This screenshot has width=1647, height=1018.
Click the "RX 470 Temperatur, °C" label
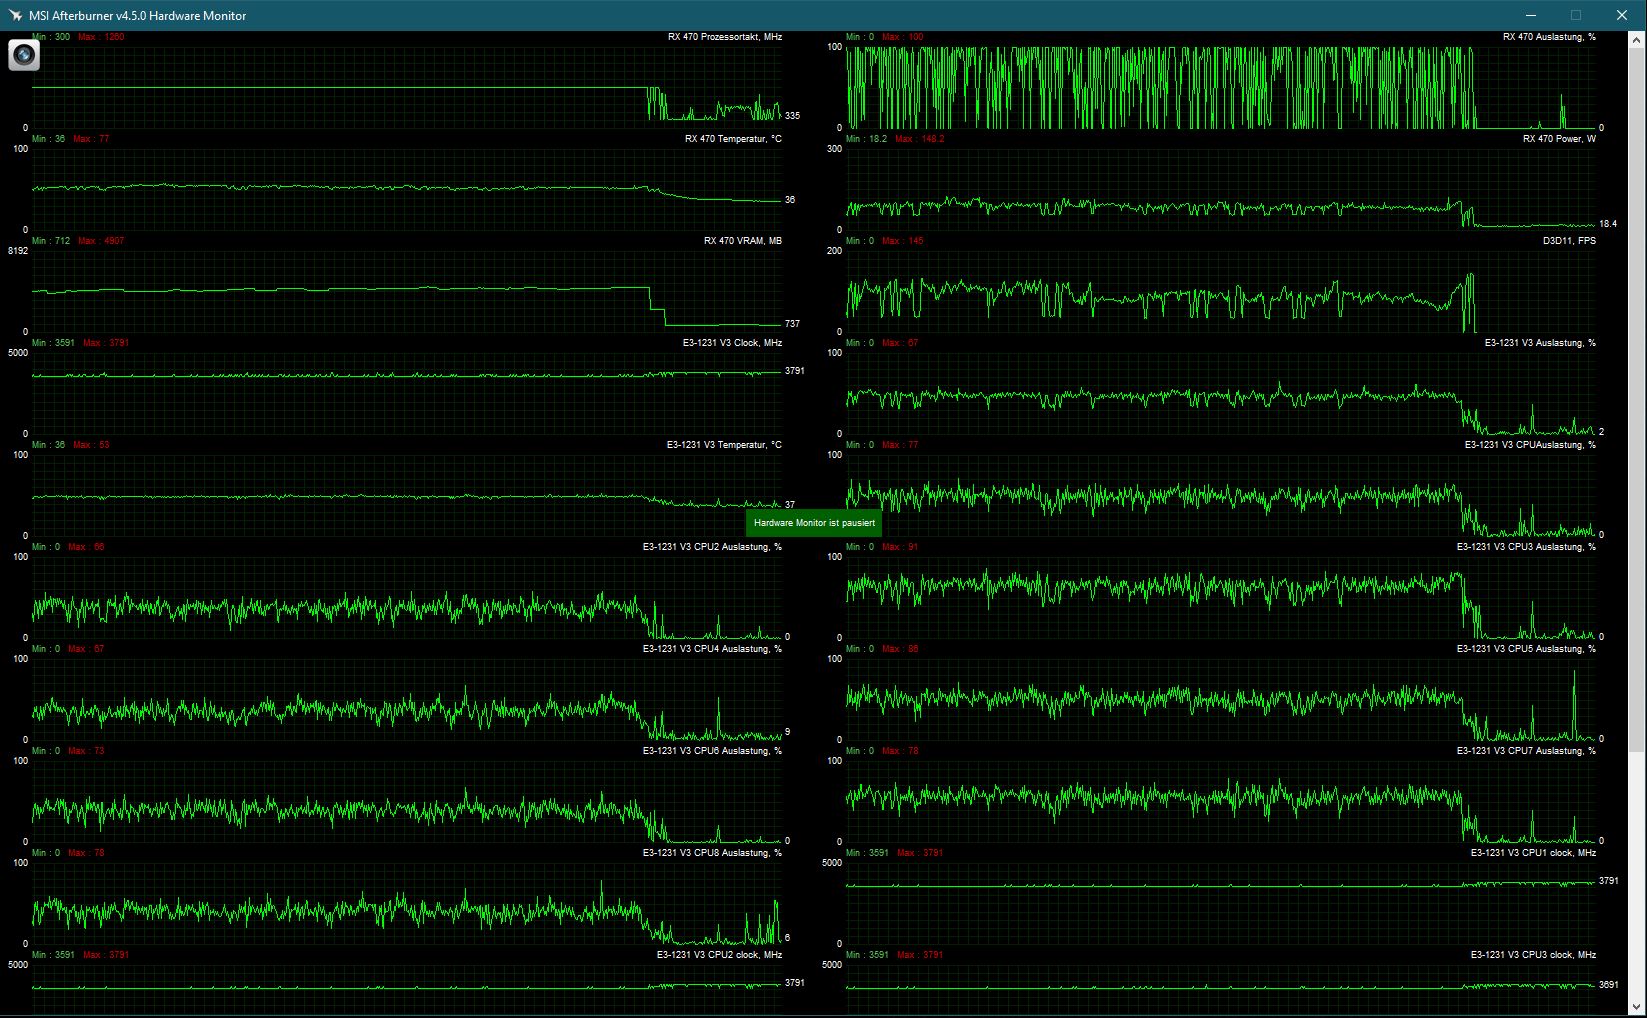point(733,139)
